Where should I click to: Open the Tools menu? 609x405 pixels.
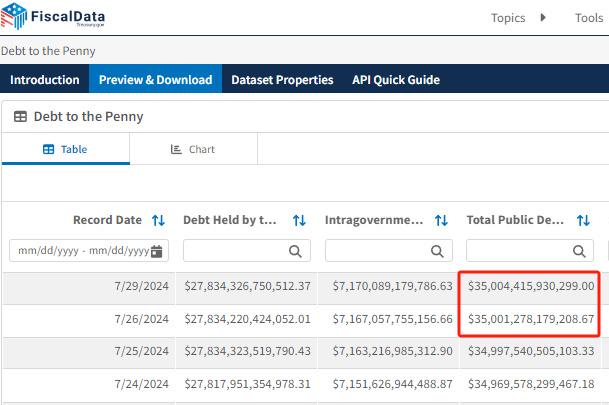pyautogui.click(x=588, y=18)
